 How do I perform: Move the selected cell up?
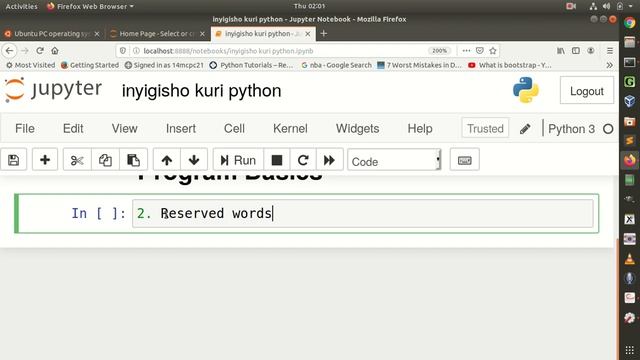tap(167, 160)
